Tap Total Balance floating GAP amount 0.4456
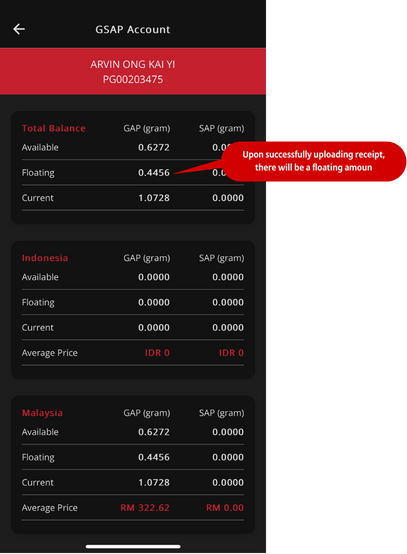 point(154,172)
